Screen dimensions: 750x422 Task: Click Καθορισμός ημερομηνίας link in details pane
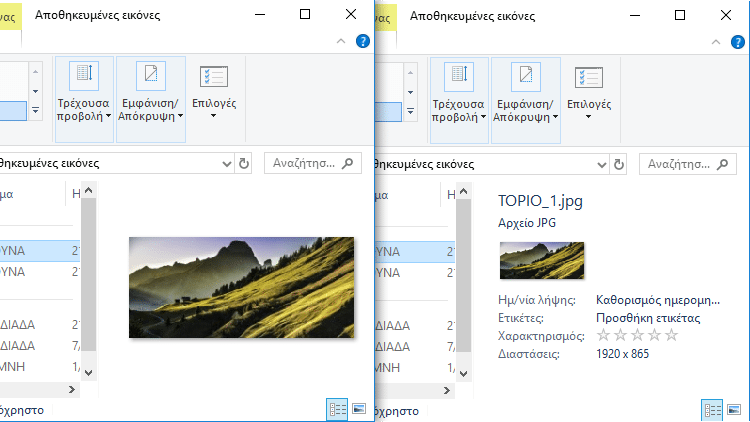658,300
